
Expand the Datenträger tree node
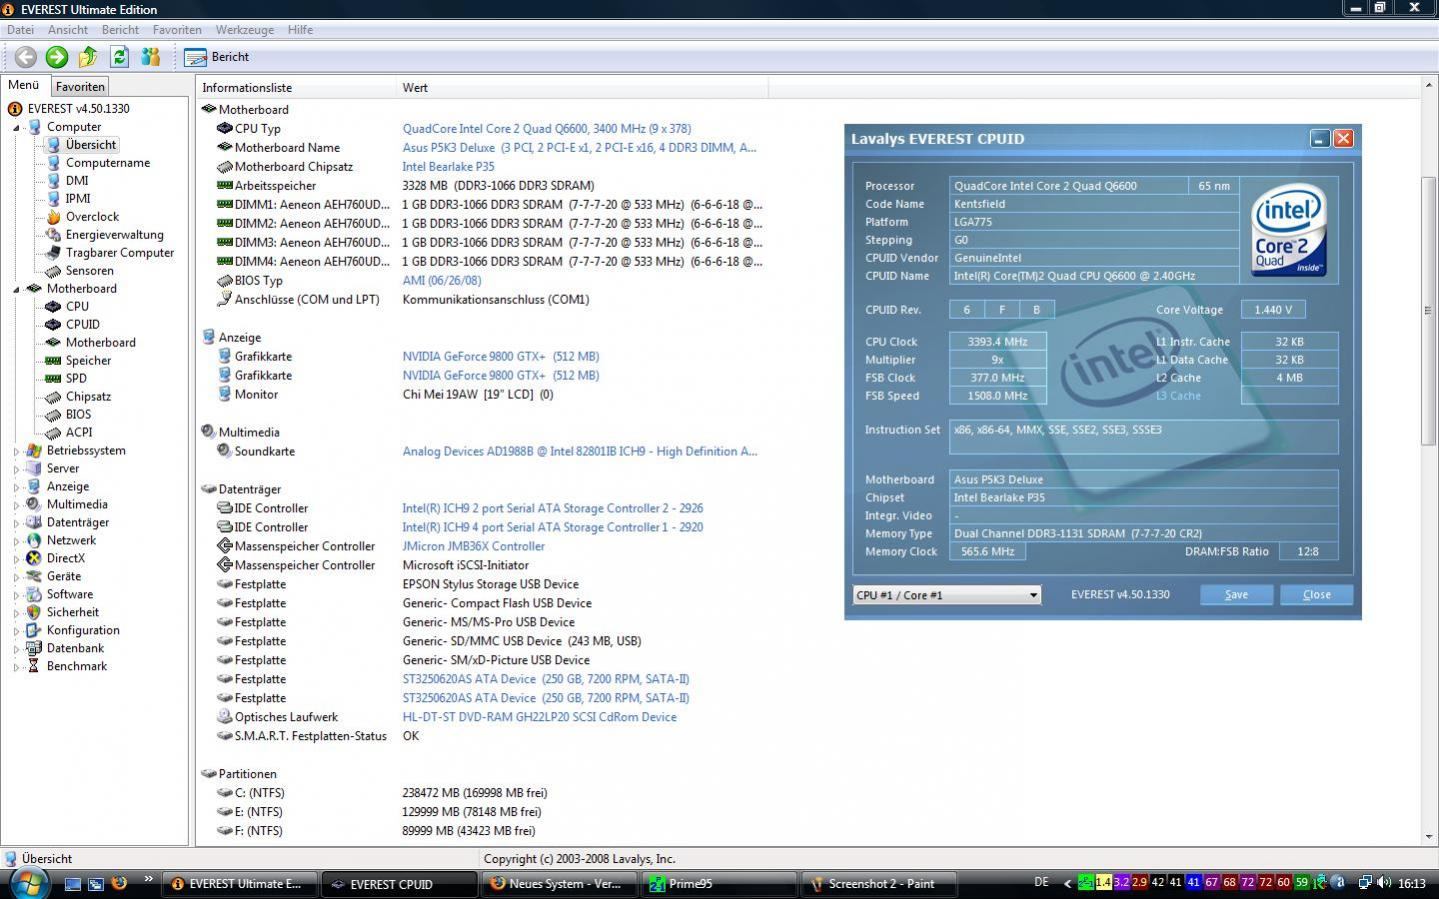17,524
